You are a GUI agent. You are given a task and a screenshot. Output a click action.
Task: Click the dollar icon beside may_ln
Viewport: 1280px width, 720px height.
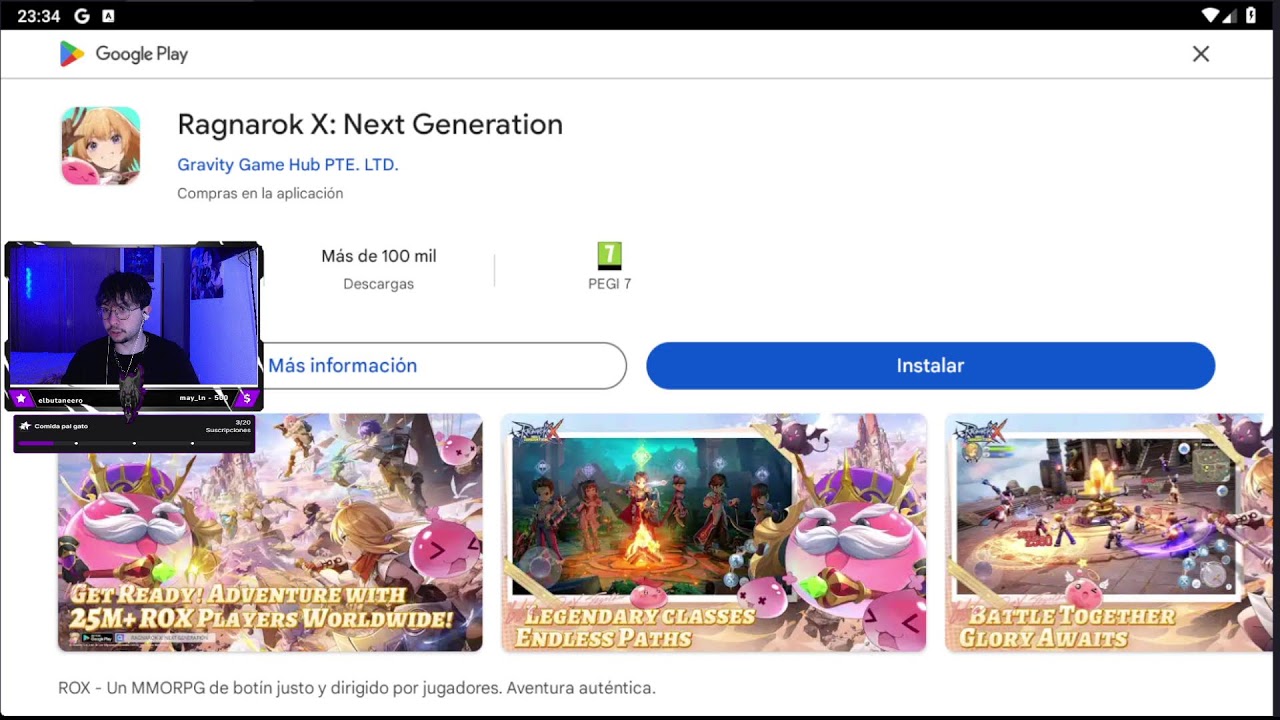point(246,399)
